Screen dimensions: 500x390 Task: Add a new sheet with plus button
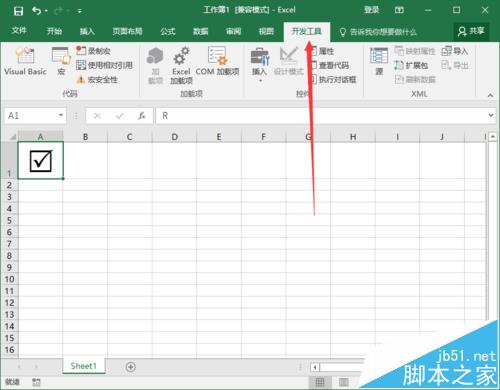[131, 367]
